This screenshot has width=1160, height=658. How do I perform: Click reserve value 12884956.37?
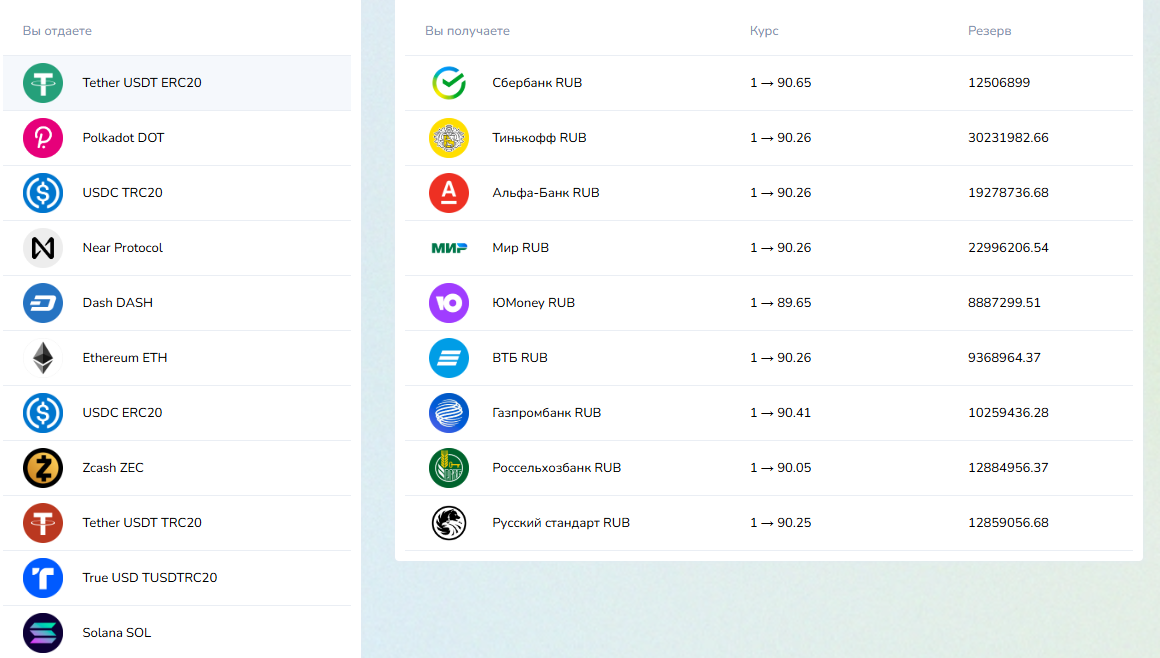[x=1008, y=468]
